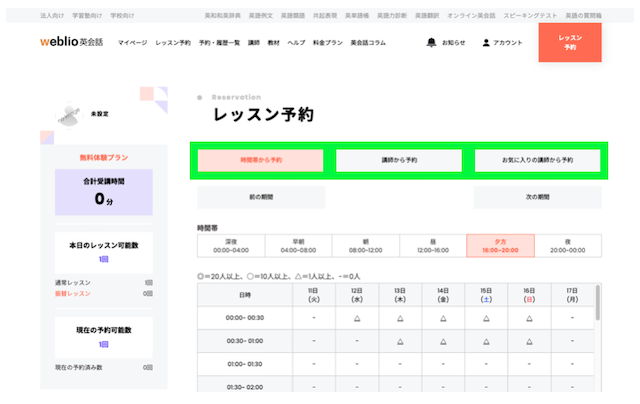Pick the 00:00-00:30 triangle on 14日(金)
The height and width of the screenshot is (404, 640).
tap(443, 318)
